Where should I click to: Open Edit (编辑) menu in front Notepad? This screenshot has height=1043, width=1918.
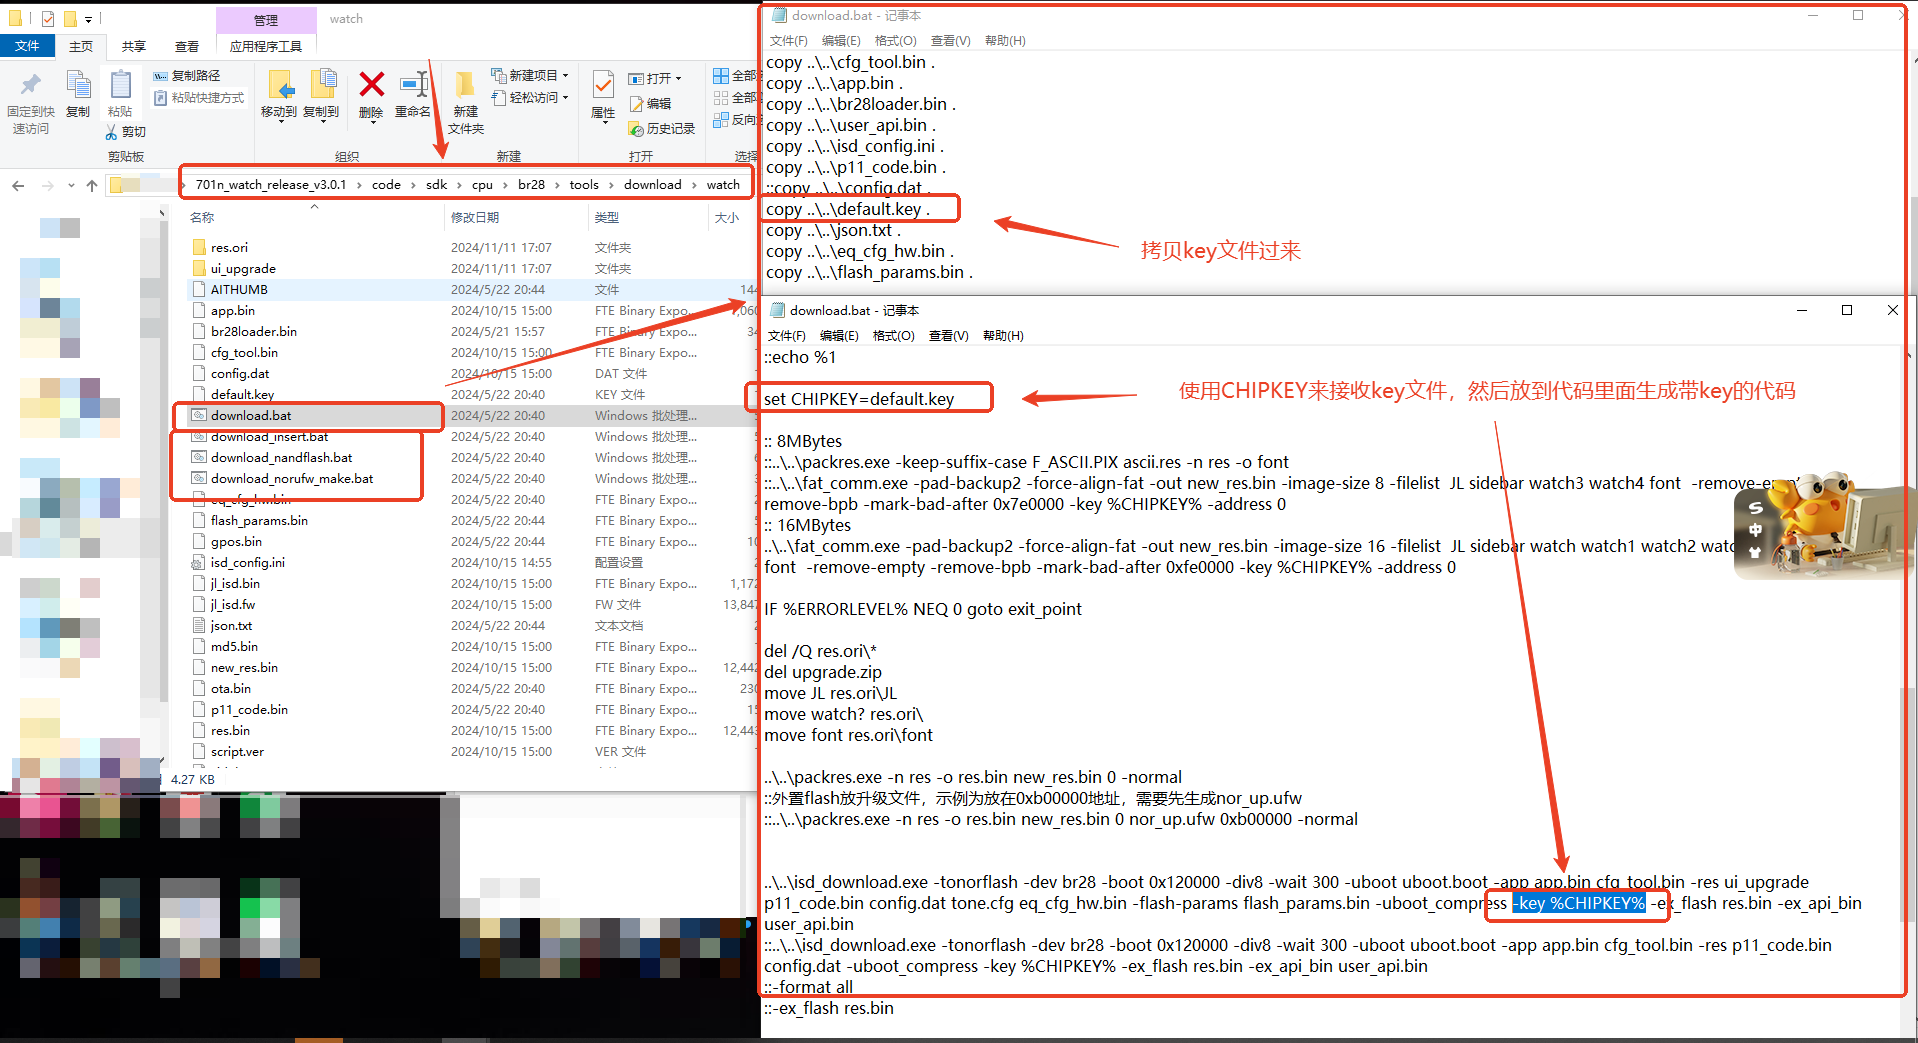839,336
